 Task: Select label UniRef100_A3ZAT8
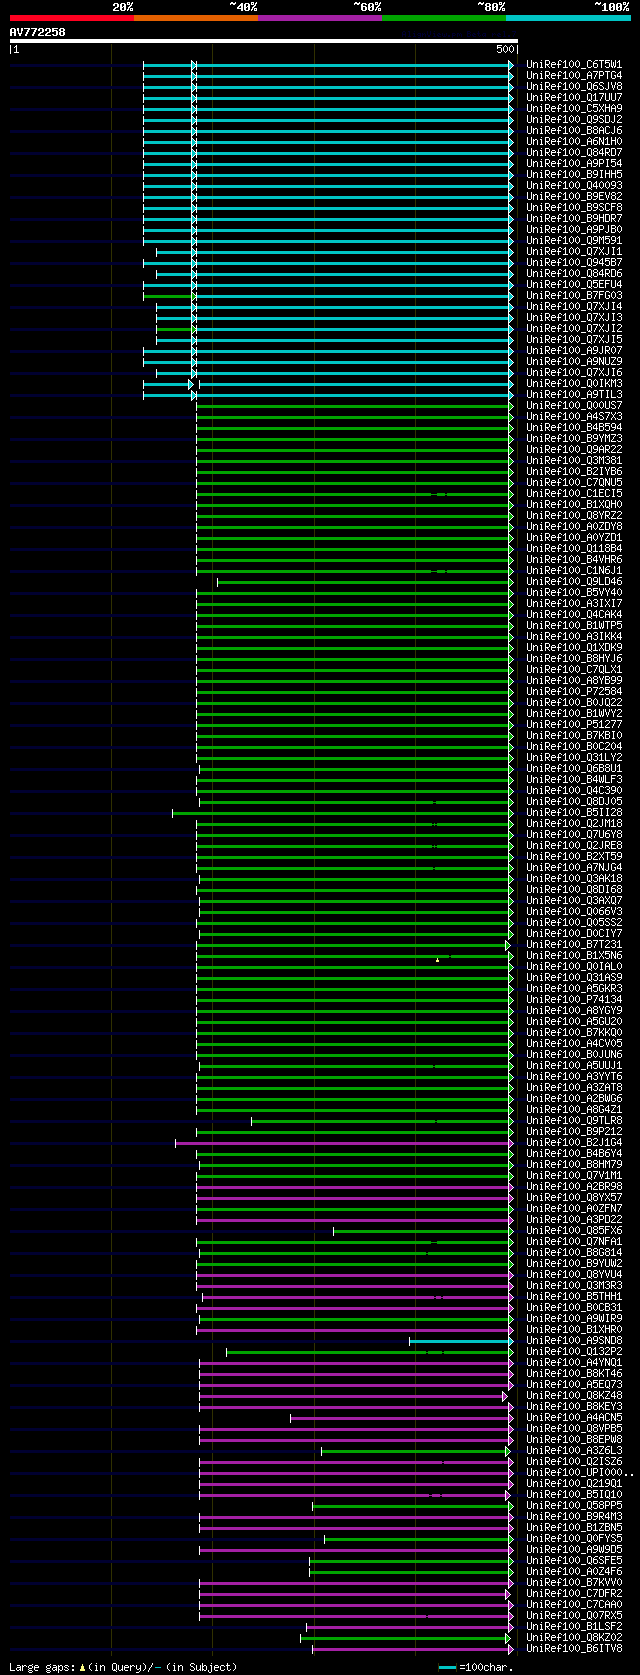click(574, 1087)
